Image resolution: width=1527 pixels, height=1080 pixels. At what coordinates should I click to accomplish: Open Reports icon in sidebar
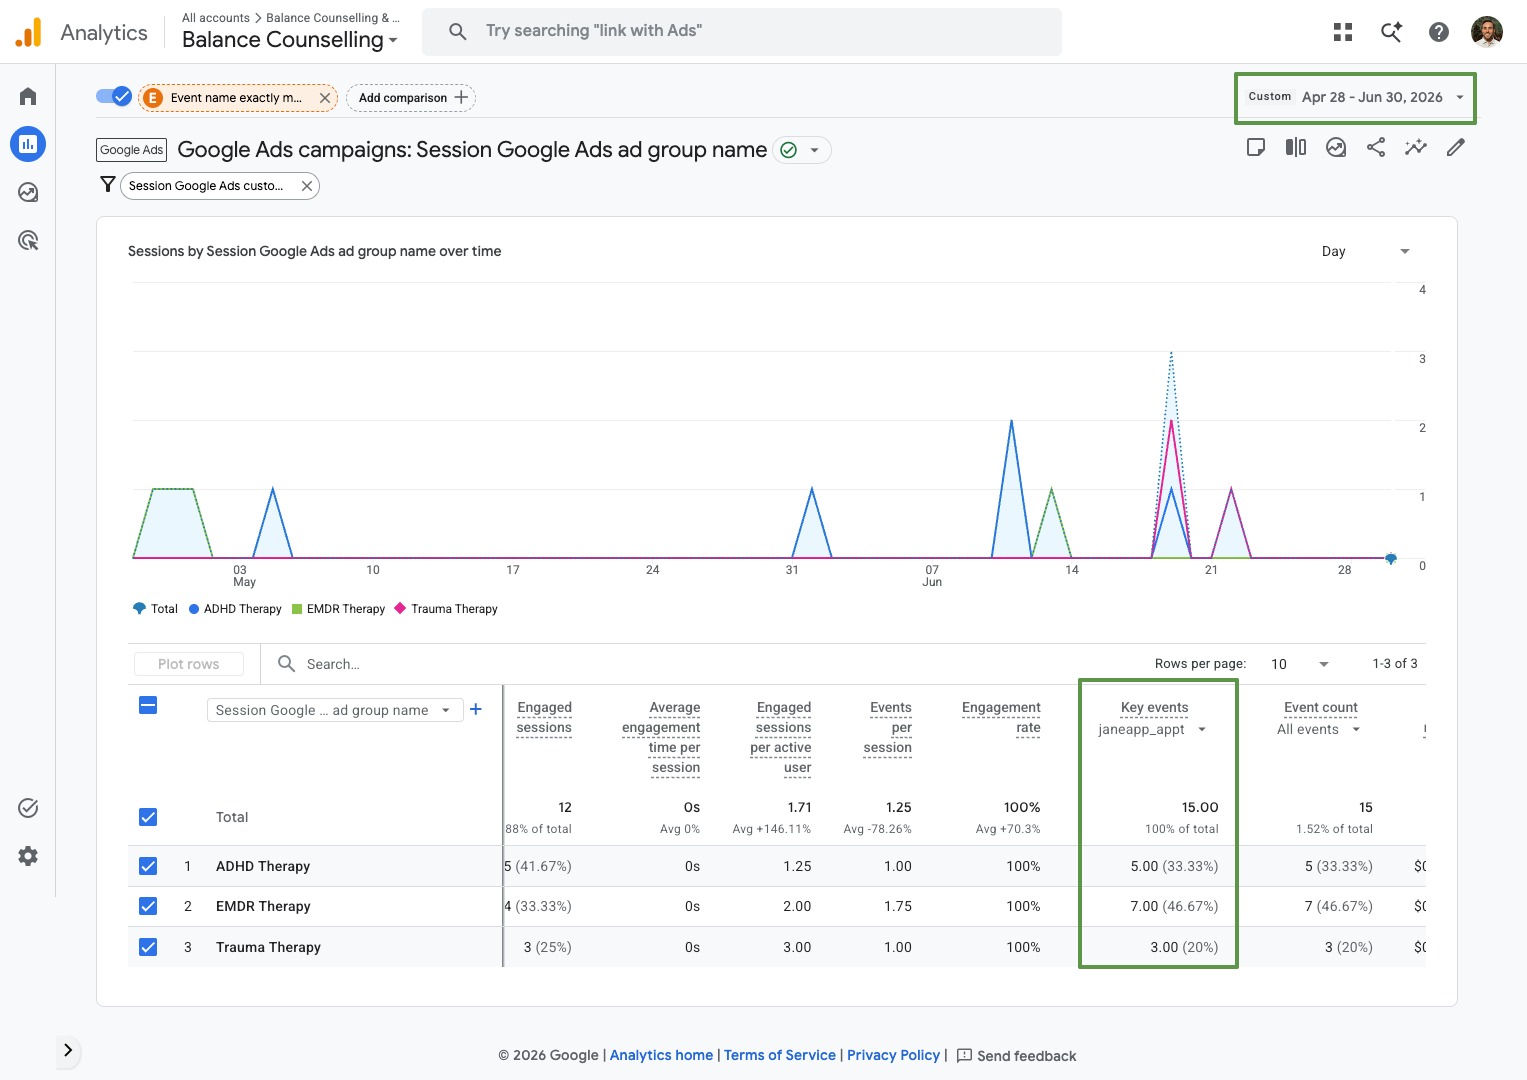[x=28, y=144]
